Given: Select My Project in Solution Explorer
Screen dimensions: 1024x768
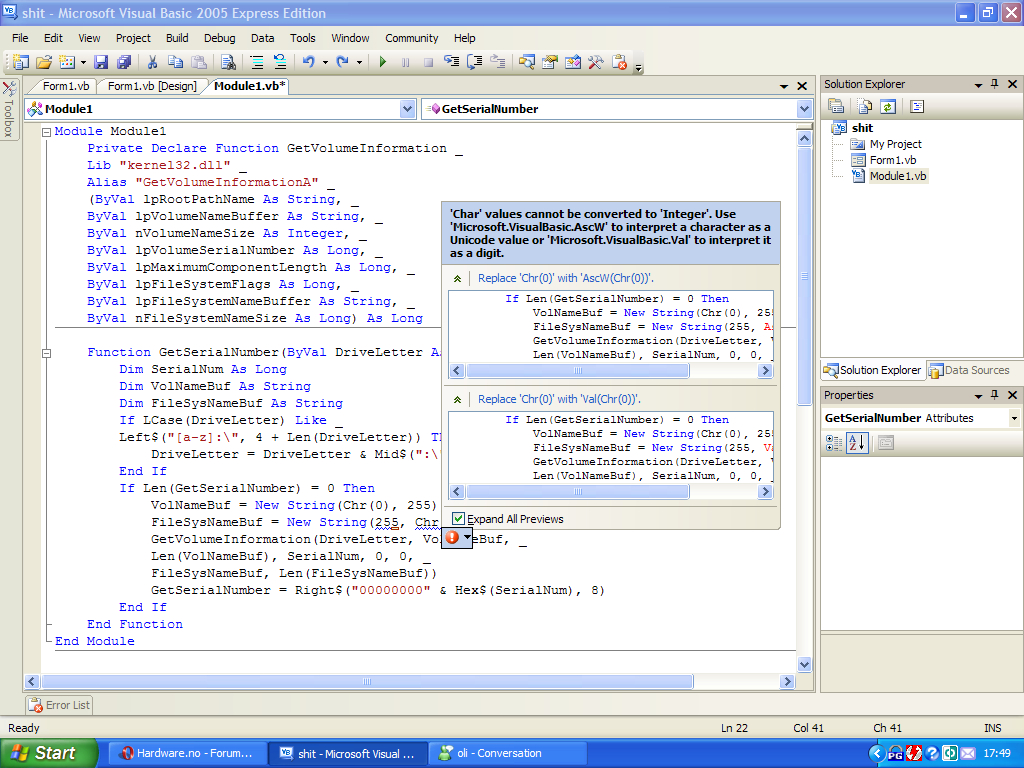Looking at the screenshot, I should point(895,144).
